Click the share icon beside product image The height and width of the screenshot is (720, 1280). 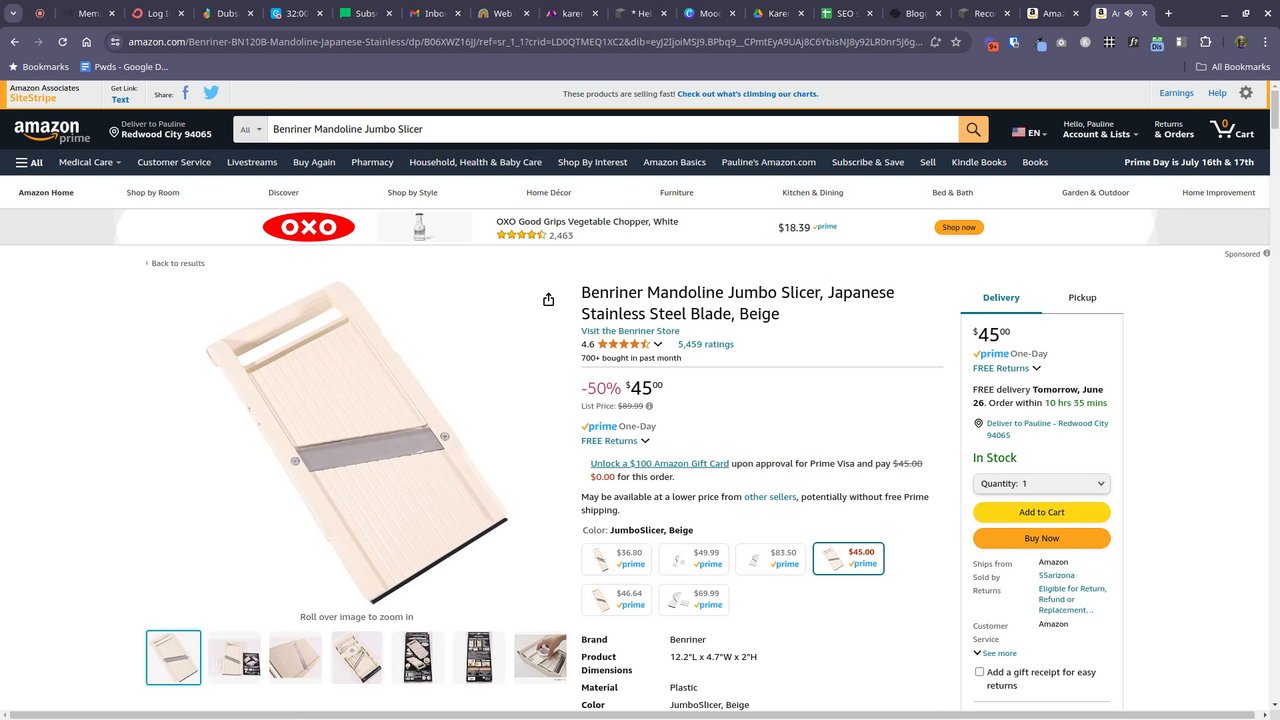[548, 300]
